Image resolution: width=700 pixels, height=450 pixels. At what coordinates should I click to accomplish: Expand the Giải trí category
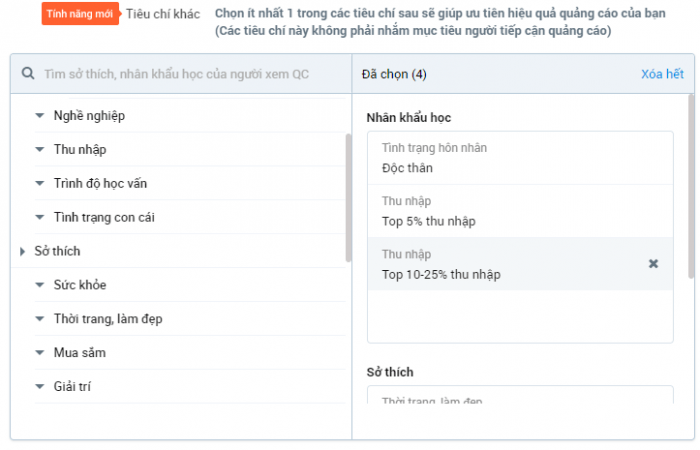(39, 386)
